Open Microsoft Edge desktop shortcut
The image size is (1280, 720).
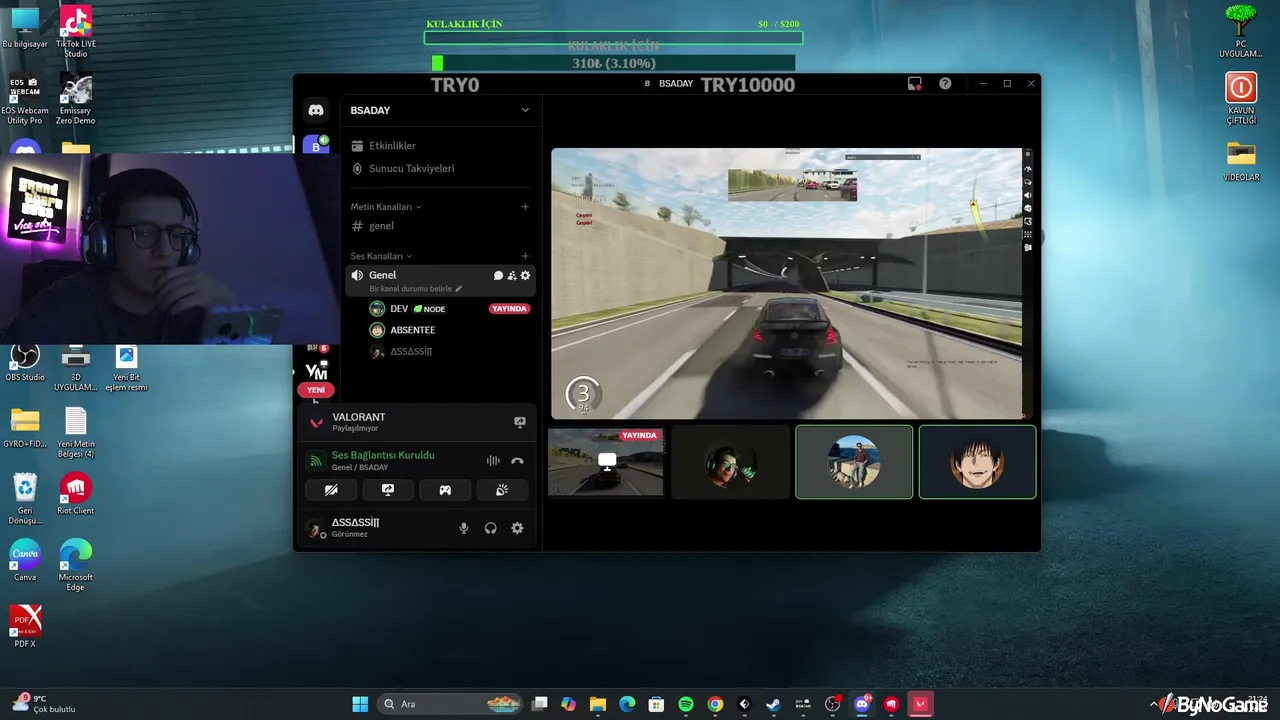click(x=76, y=565)
